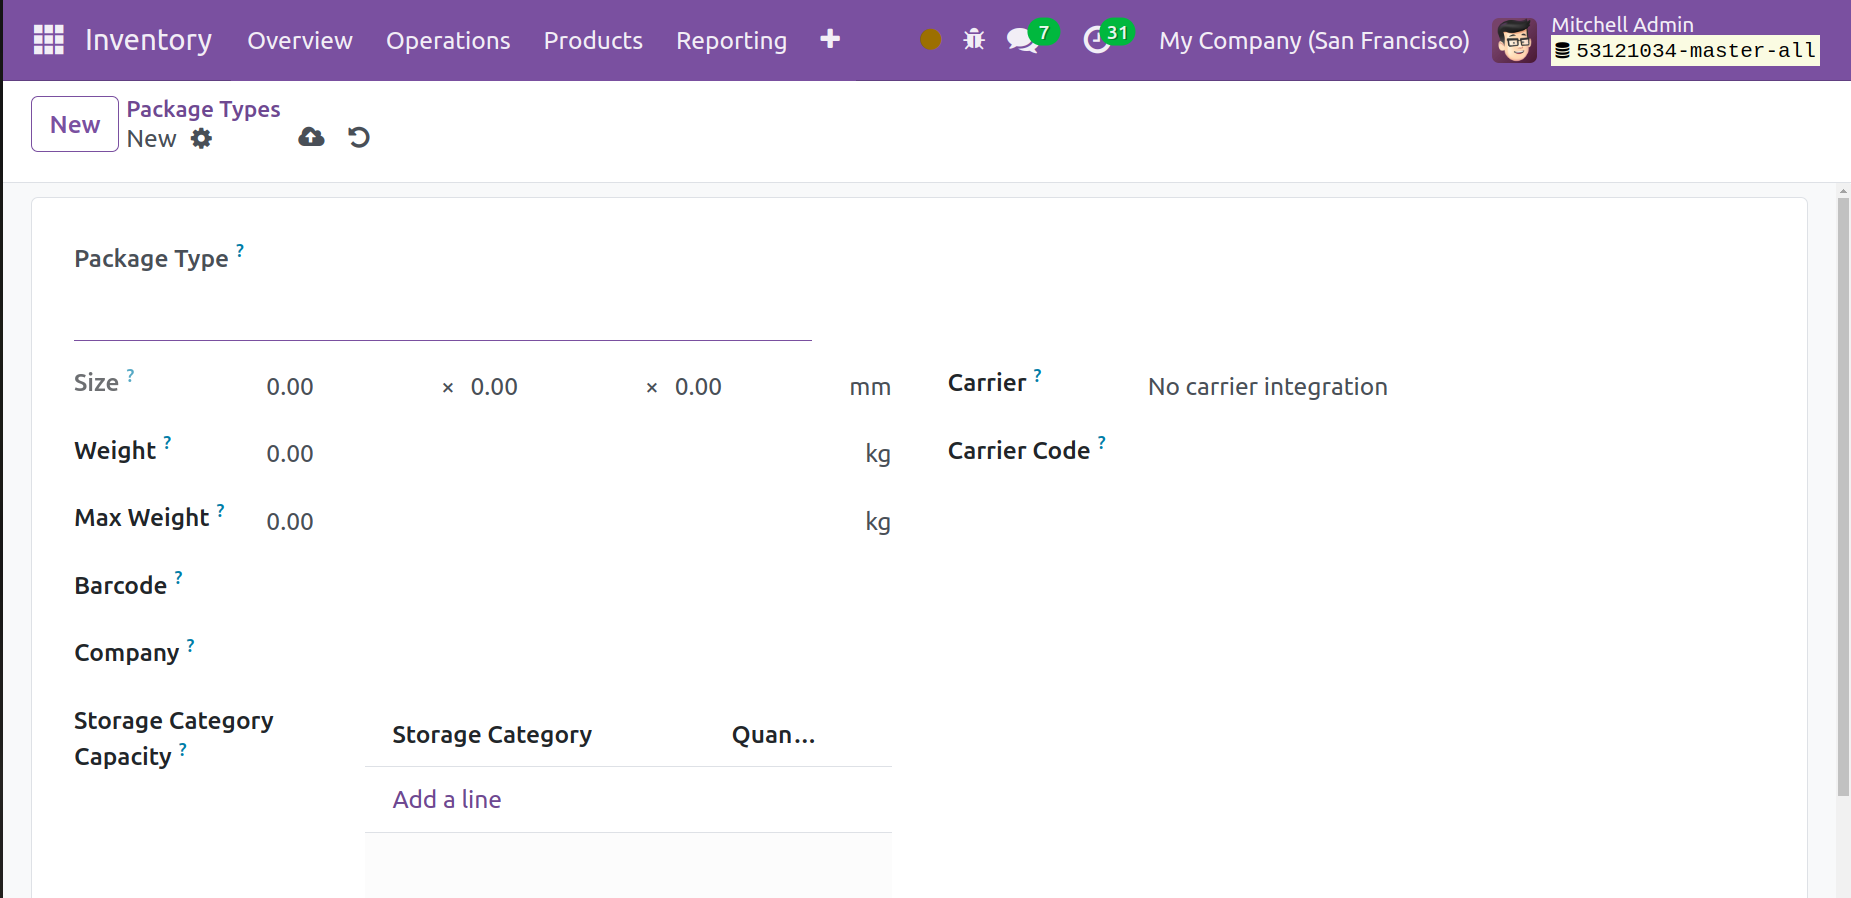1851x898 pixels.
Task: Click the plus icon in navbar
Action: coord(829,39)
